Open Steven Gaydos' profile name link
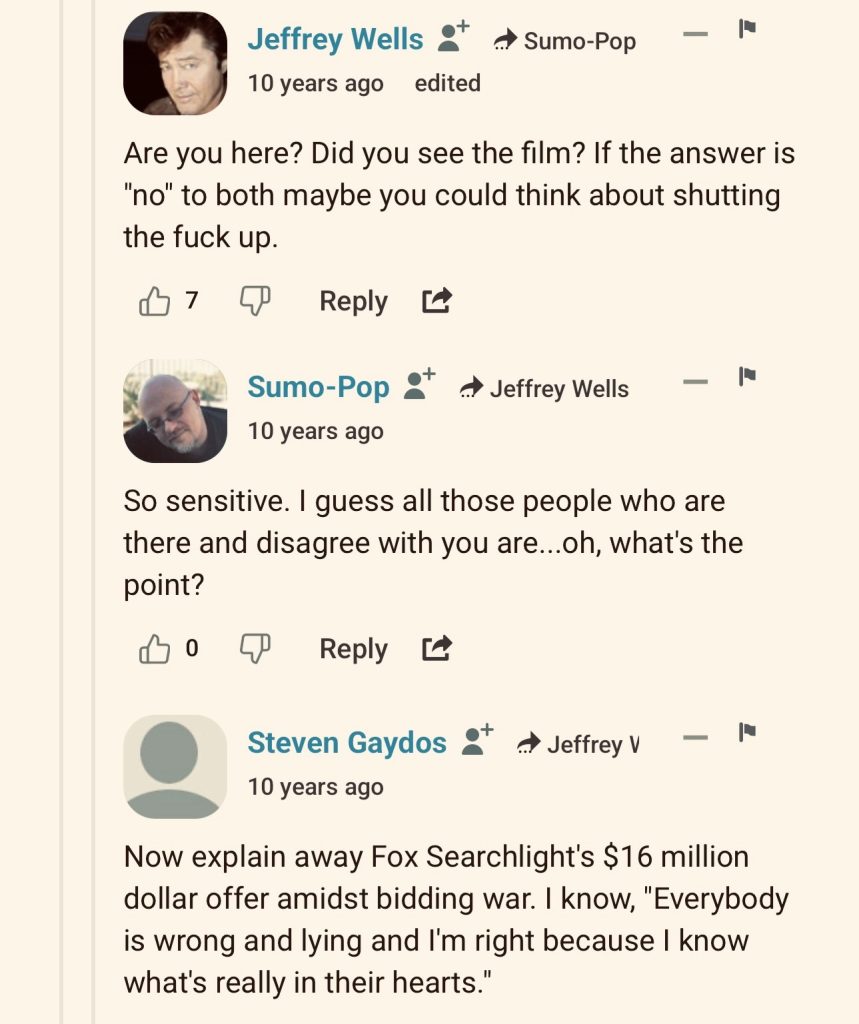859x1024 pixels. [347, 742]
